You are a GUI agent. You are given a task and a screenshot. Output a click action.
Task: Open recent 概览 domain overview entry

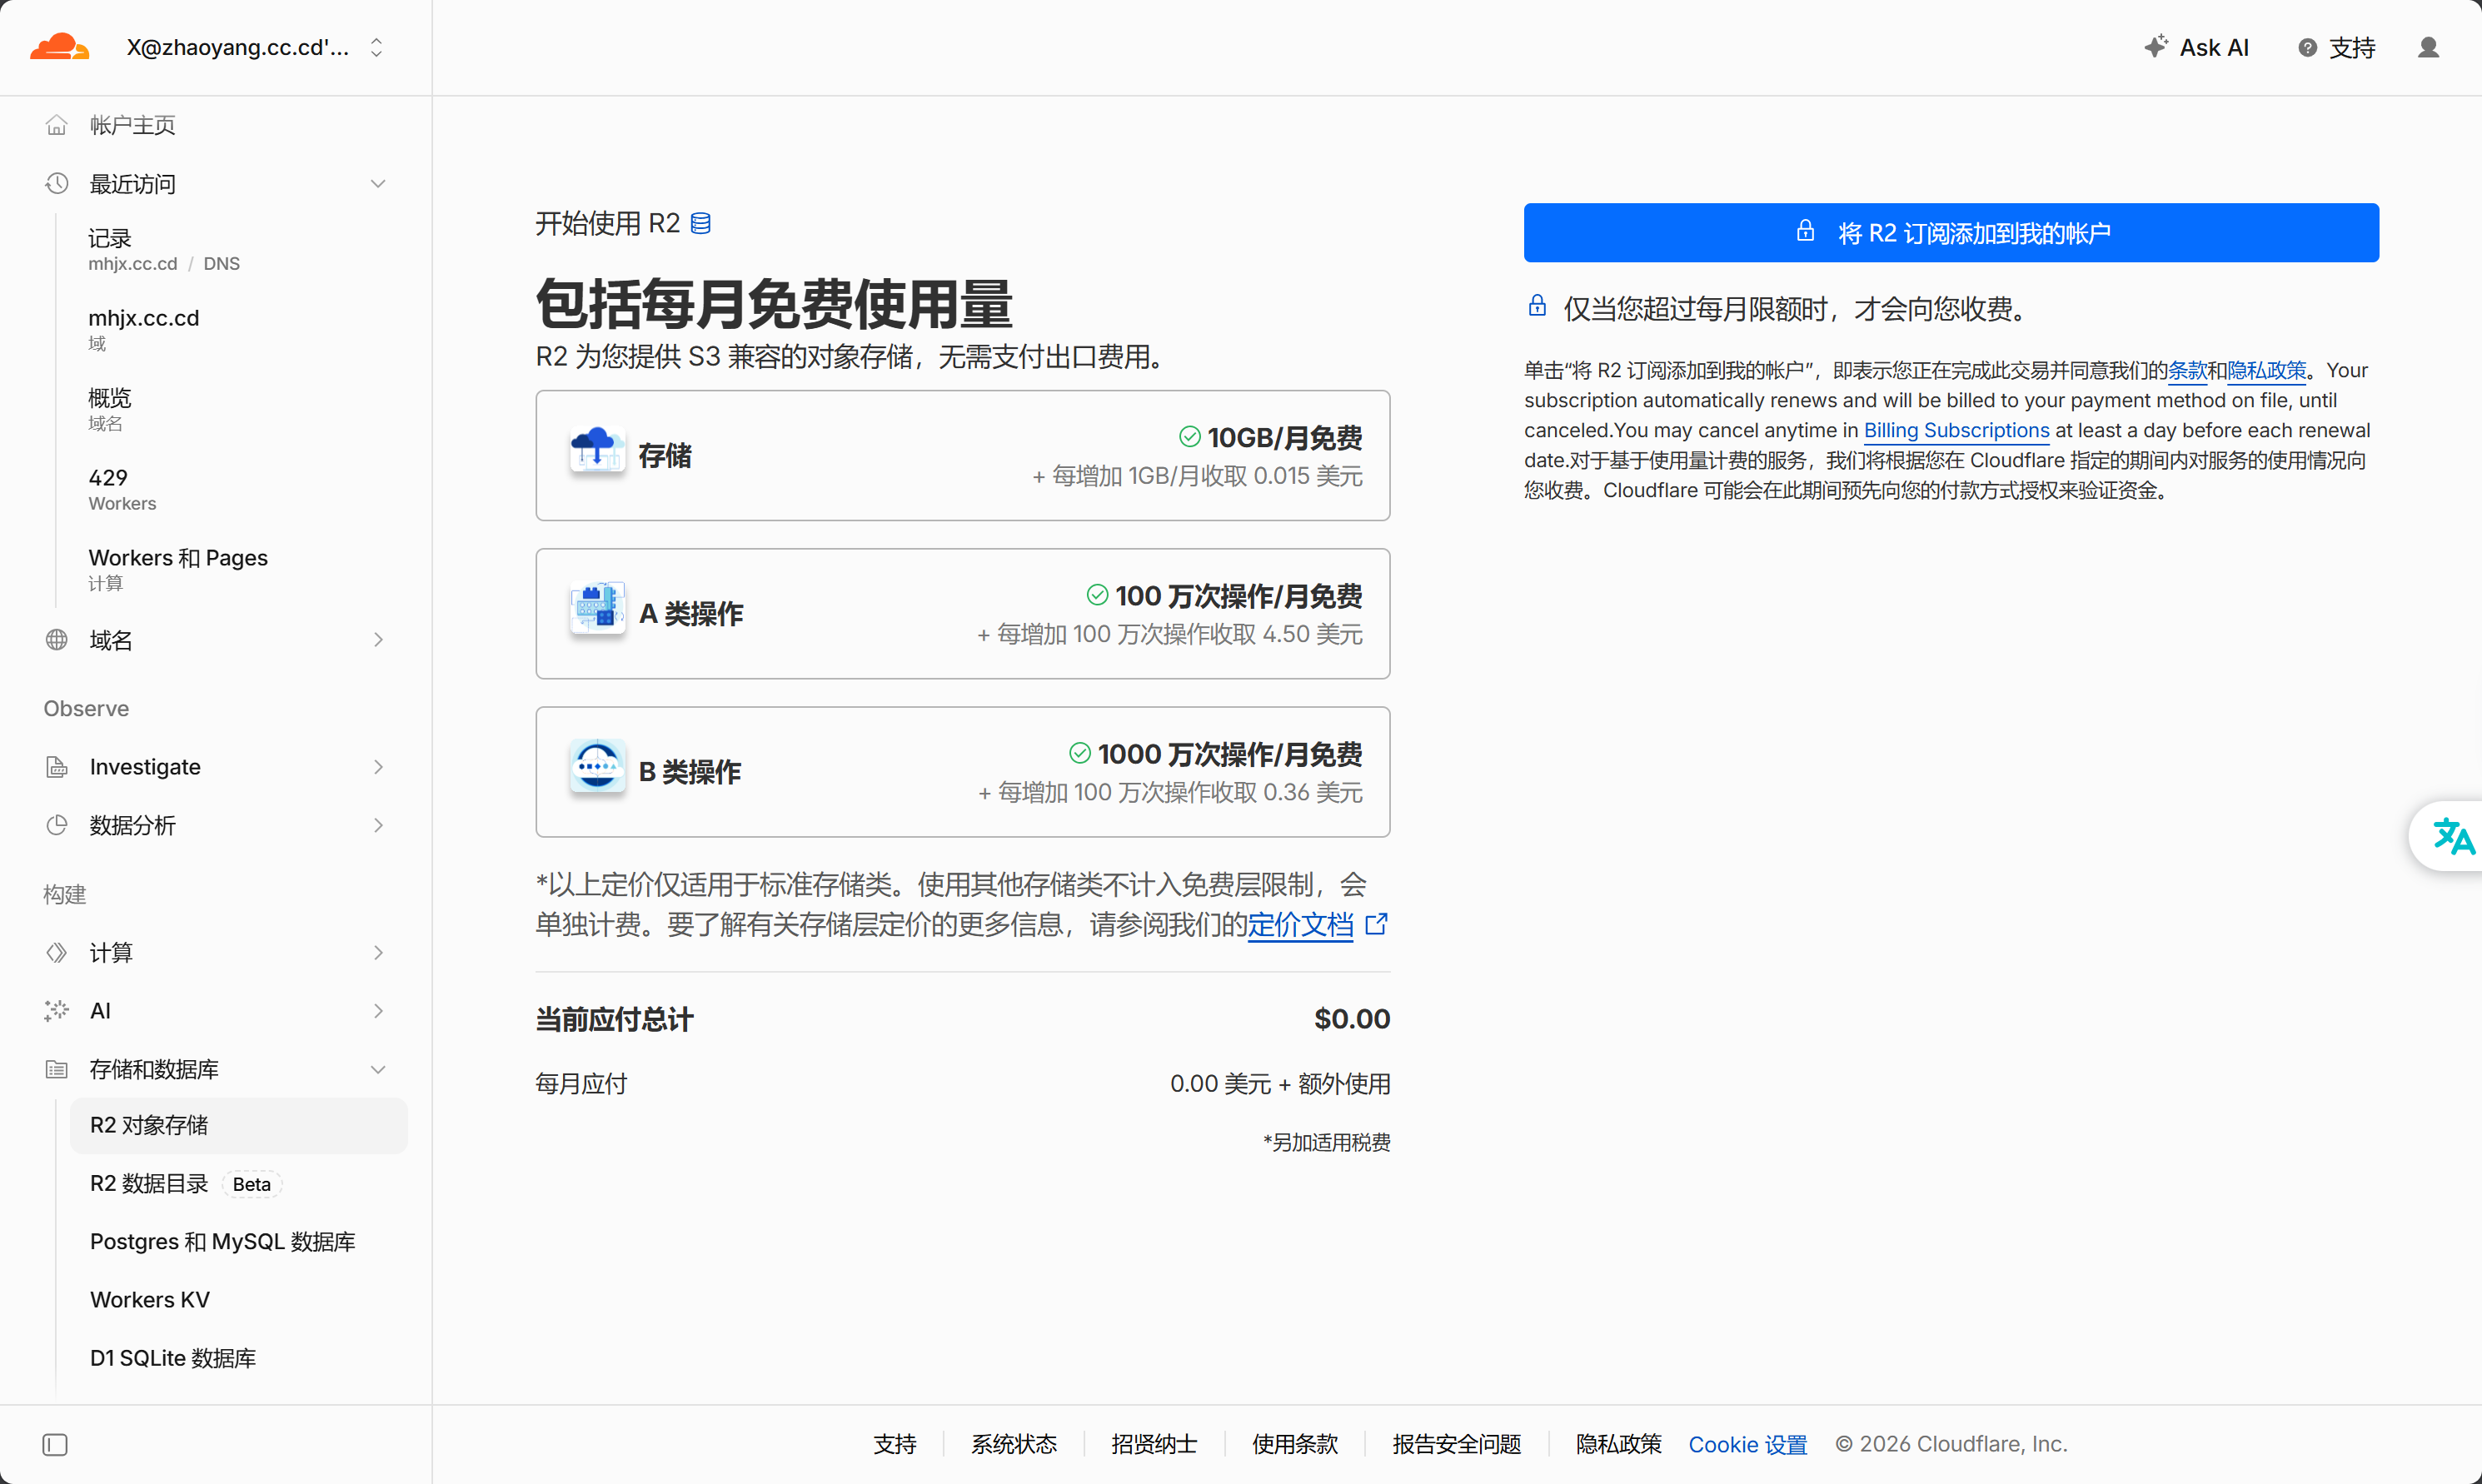click(110, 409)
